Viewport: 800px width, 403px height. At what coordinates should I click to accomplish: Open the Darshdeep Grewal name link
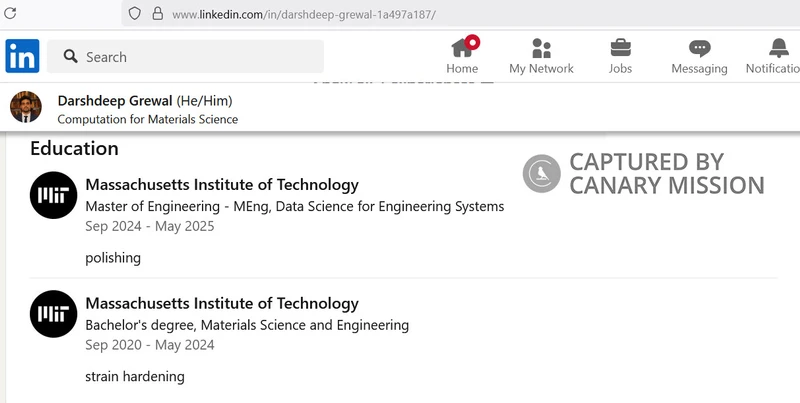tap(114, 101)
